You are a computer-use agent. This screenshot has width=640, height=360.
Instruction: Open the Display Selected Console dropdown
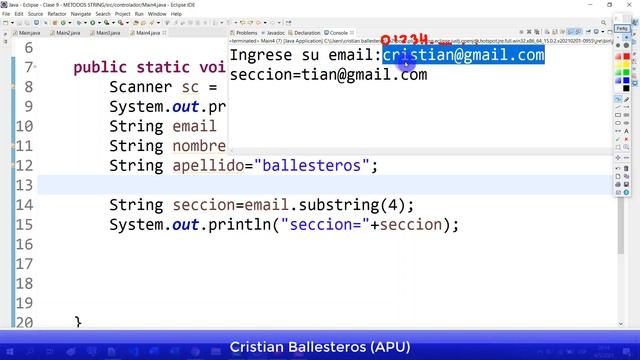coord(603,32)
